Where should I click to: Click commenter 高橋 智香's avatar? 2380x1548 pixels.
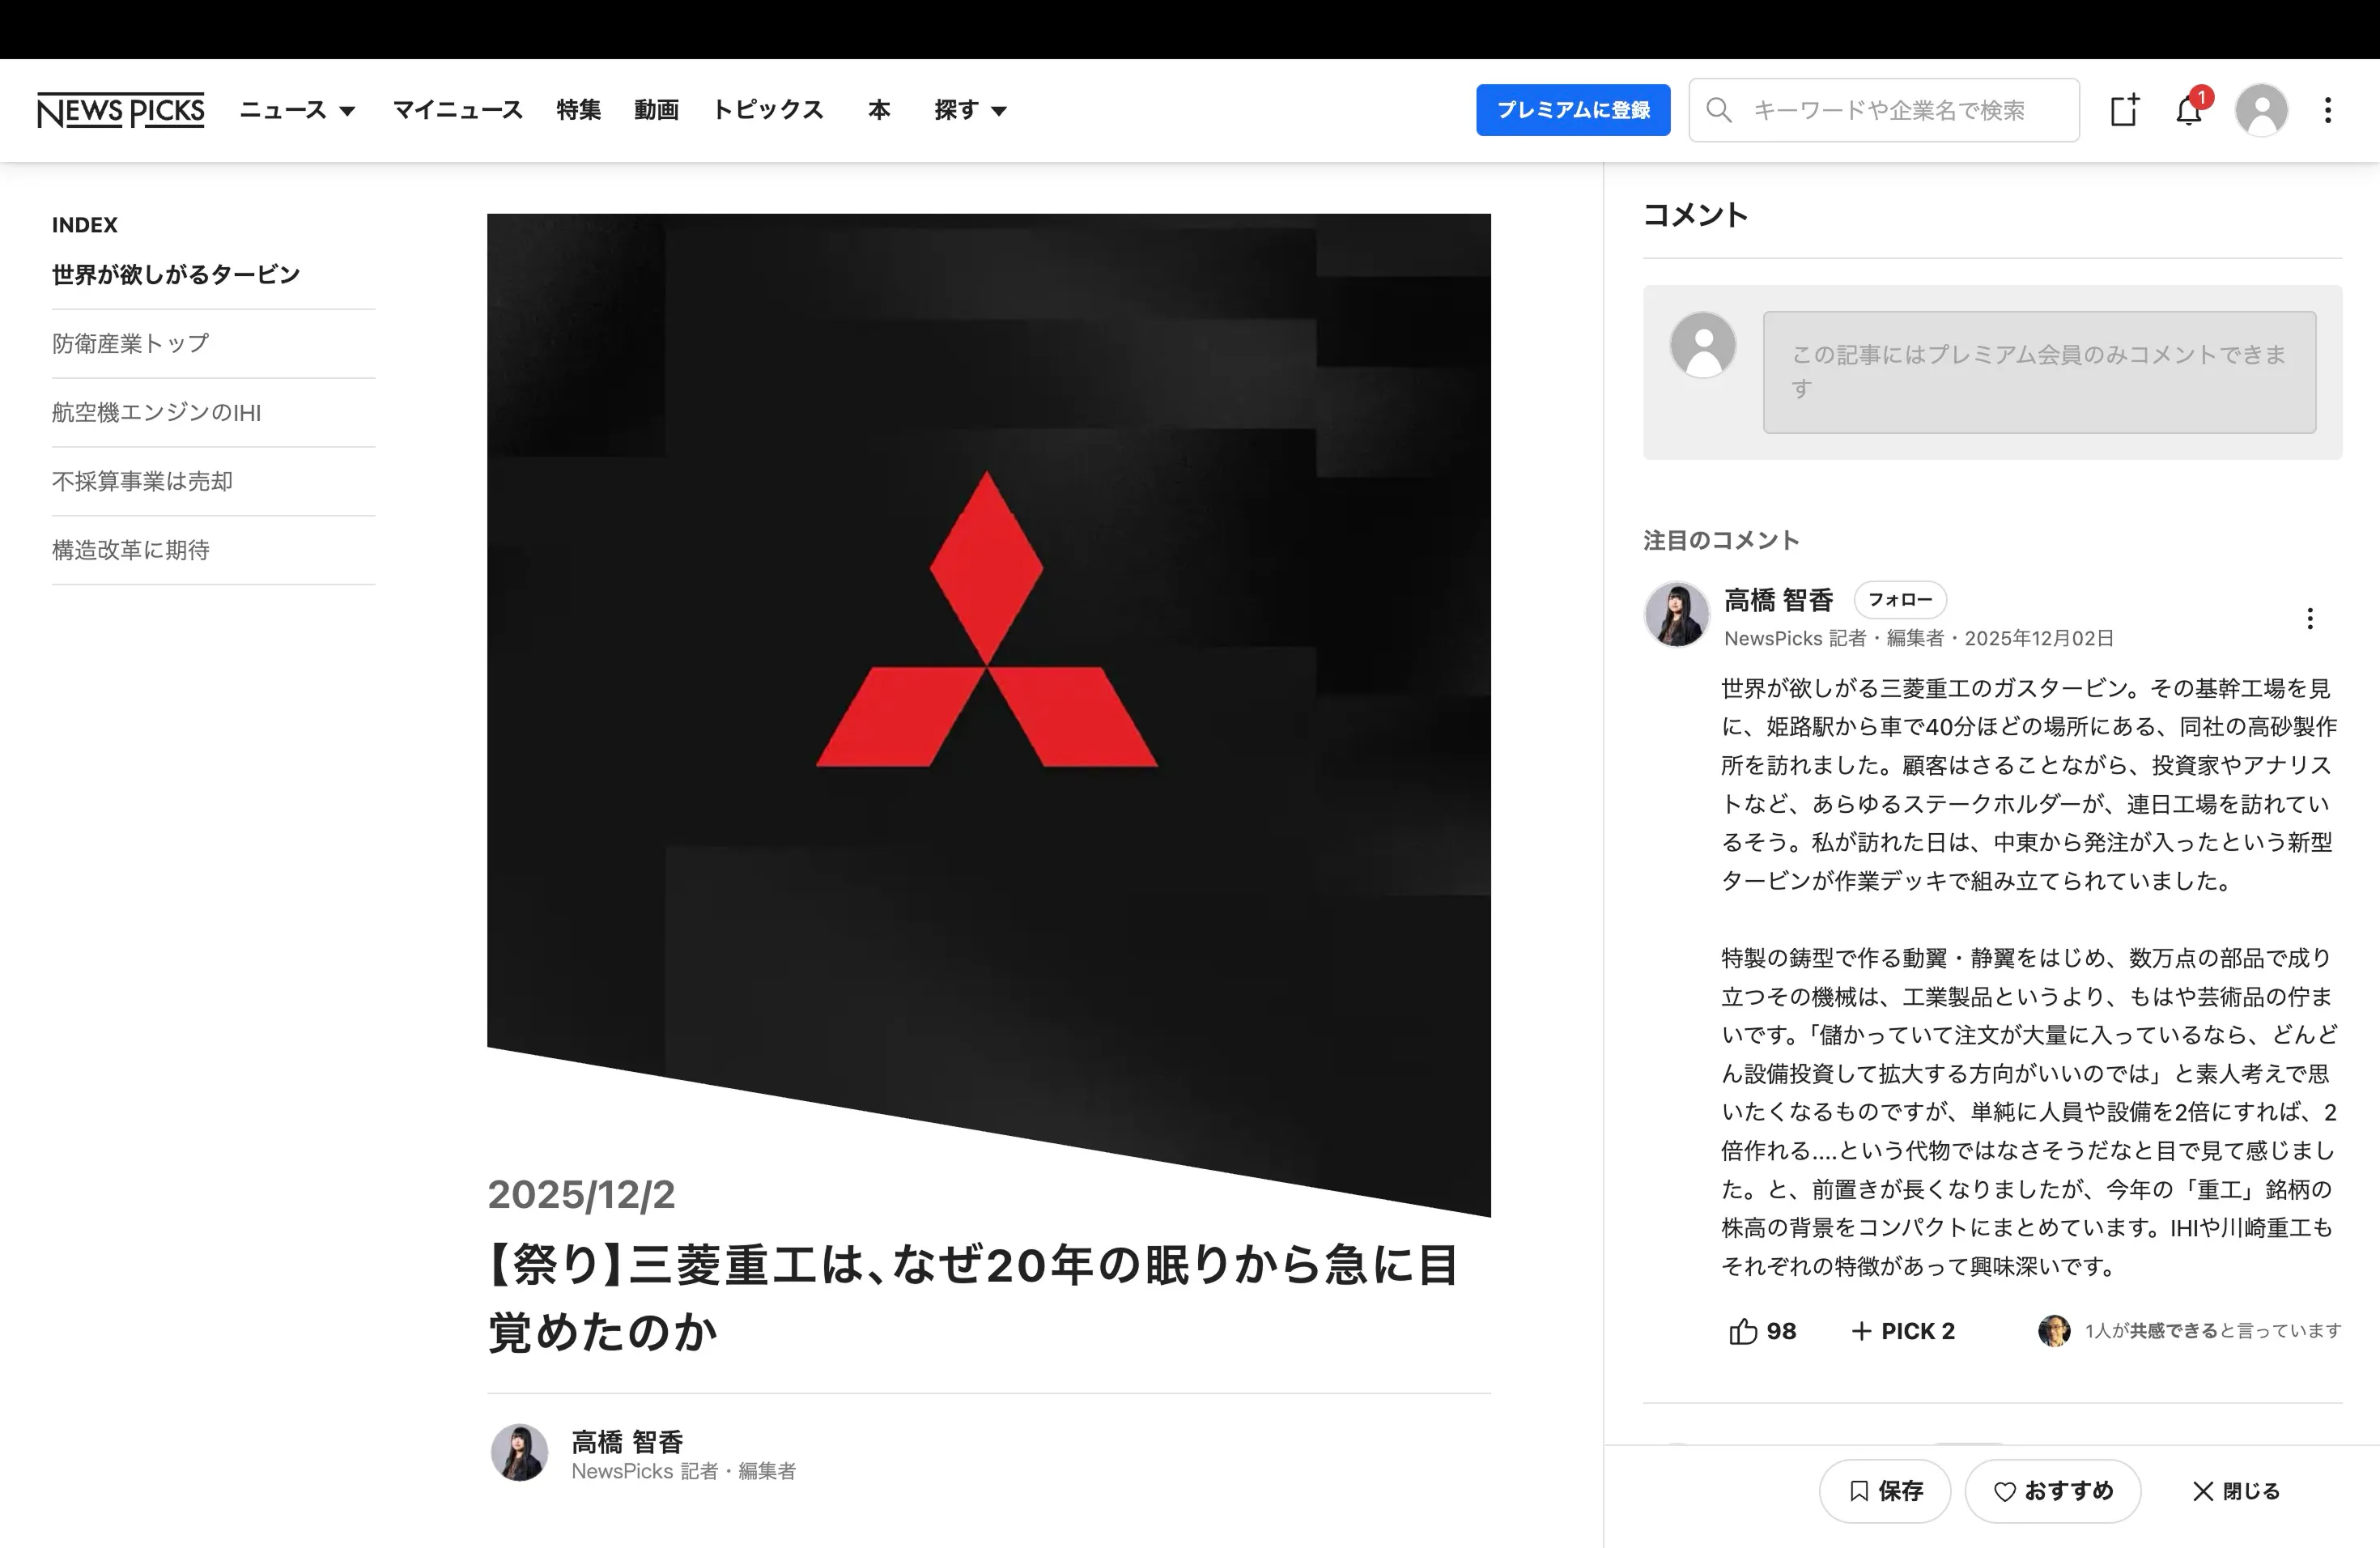1677,614
